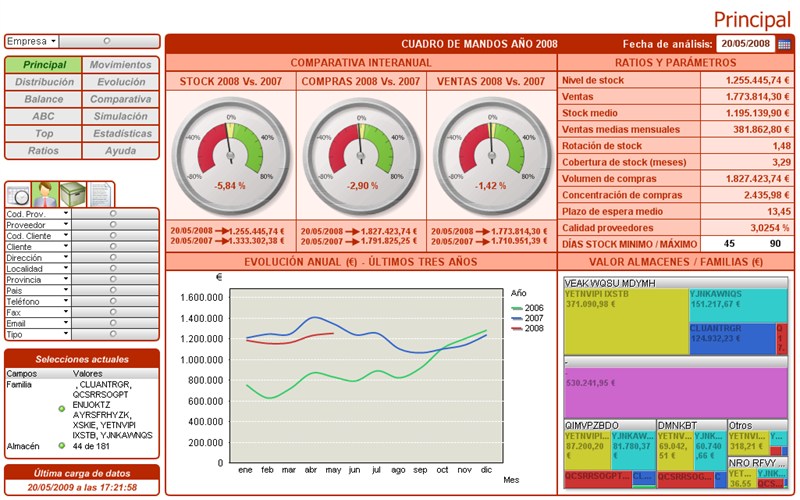
Task: Select the cyan YJNKAWNQS 151.217,67 treemap block
Action: [x=738, y=306]
